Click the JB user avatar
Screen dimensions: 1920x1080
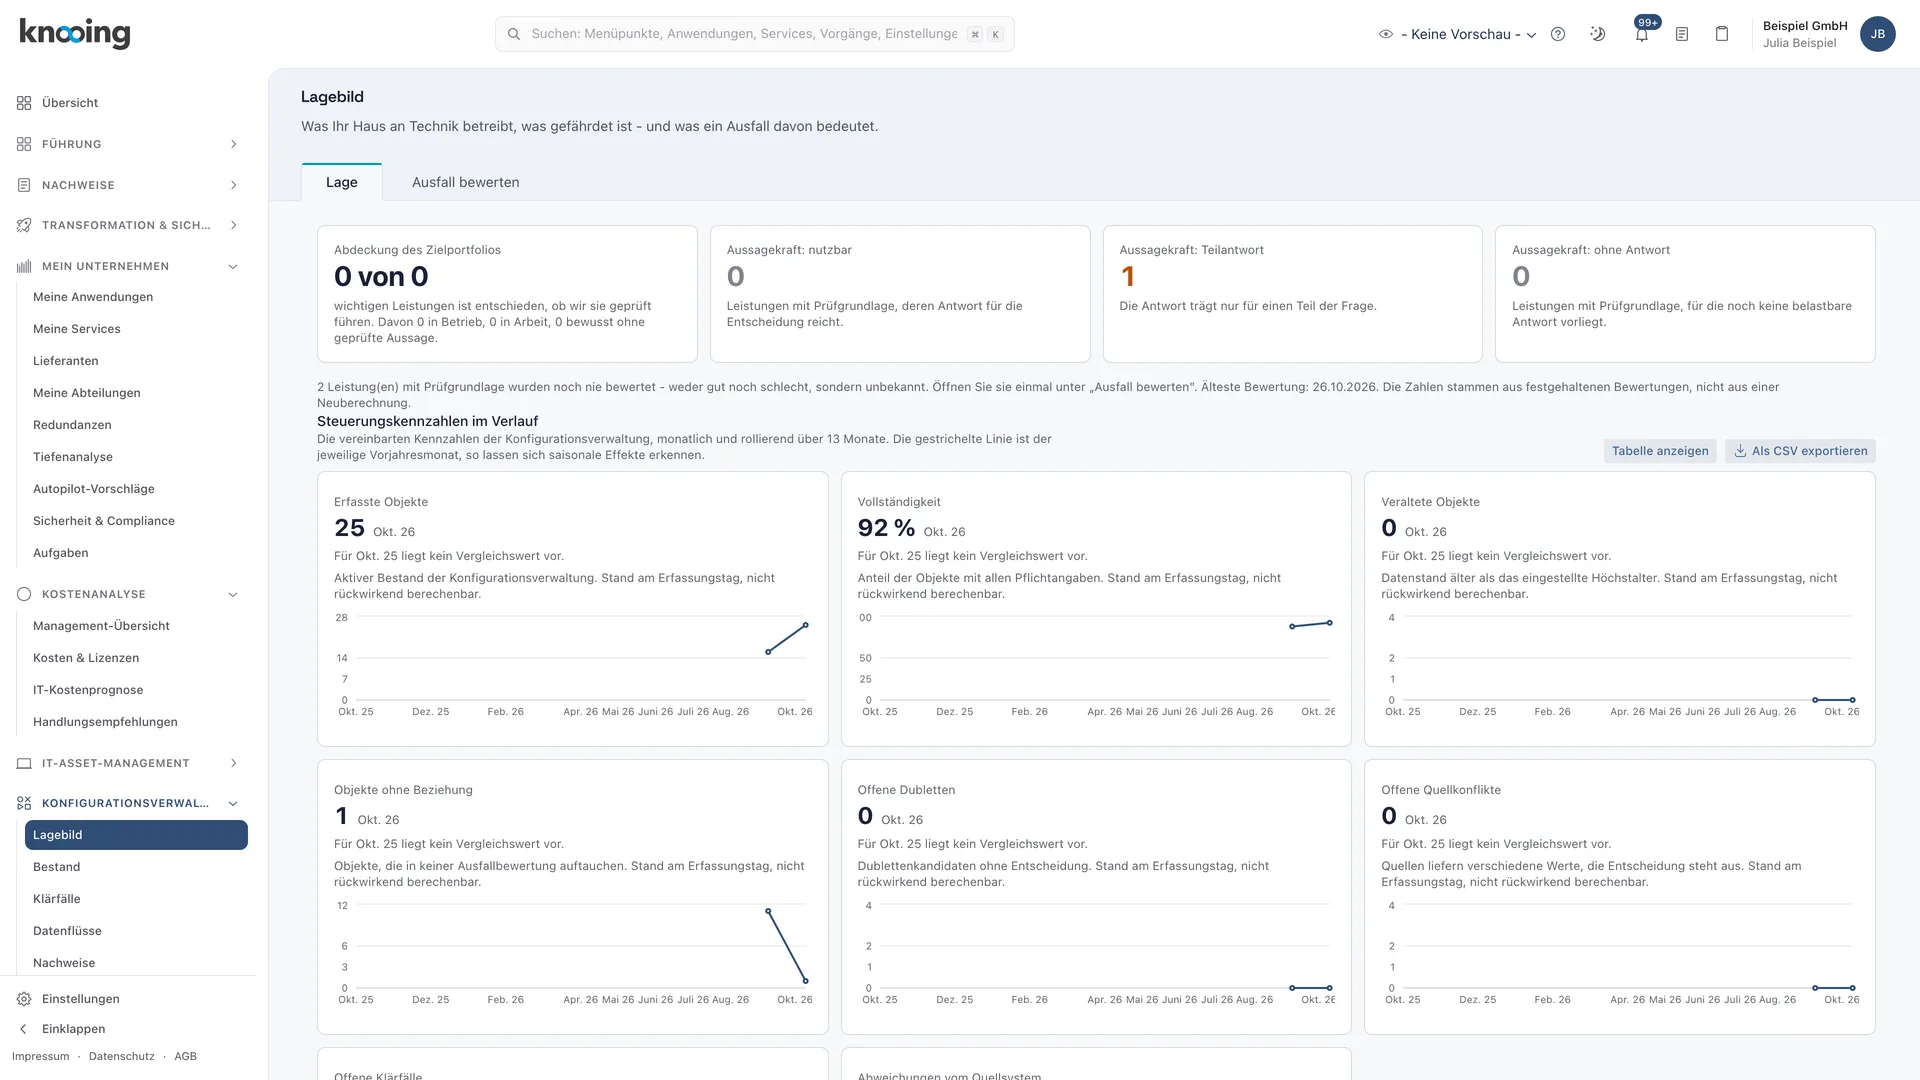1878,34
